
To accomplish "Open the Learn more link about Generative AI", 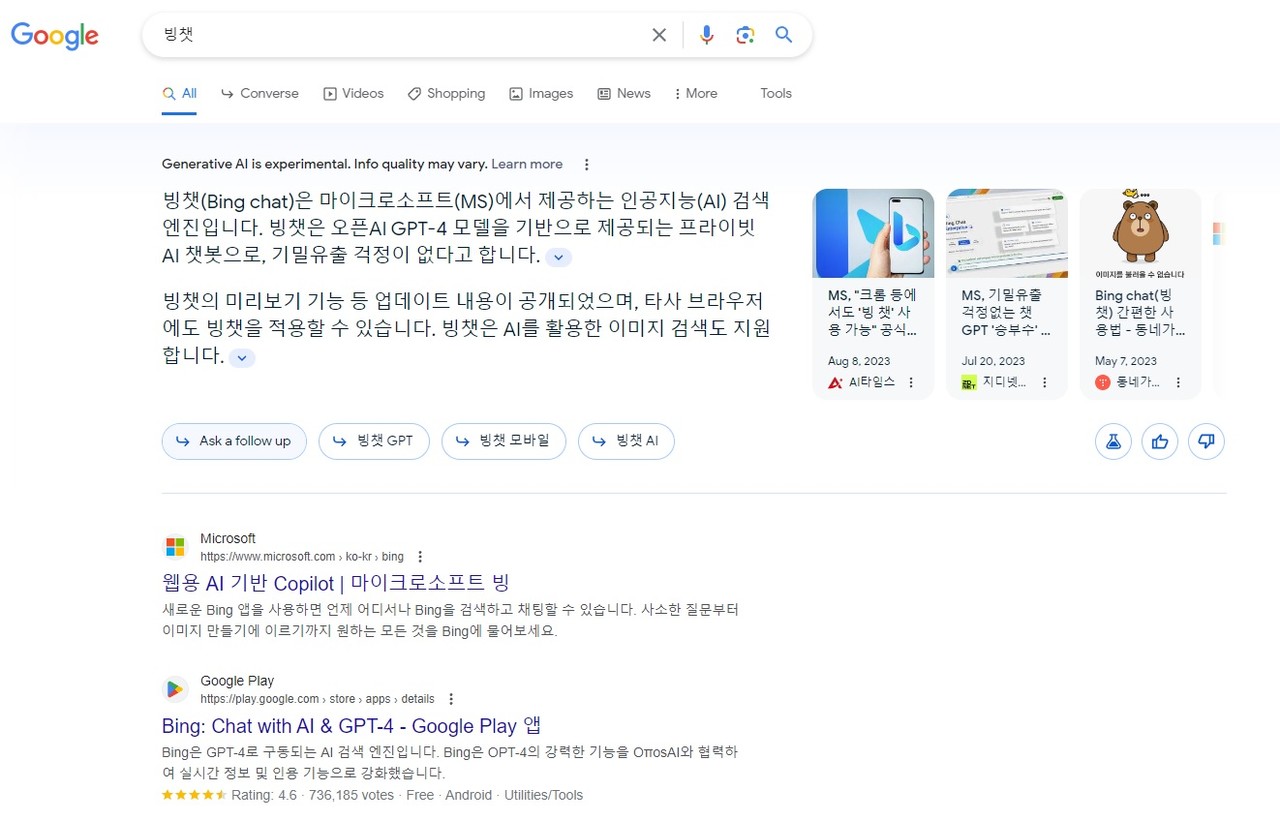I will (527, 164).
